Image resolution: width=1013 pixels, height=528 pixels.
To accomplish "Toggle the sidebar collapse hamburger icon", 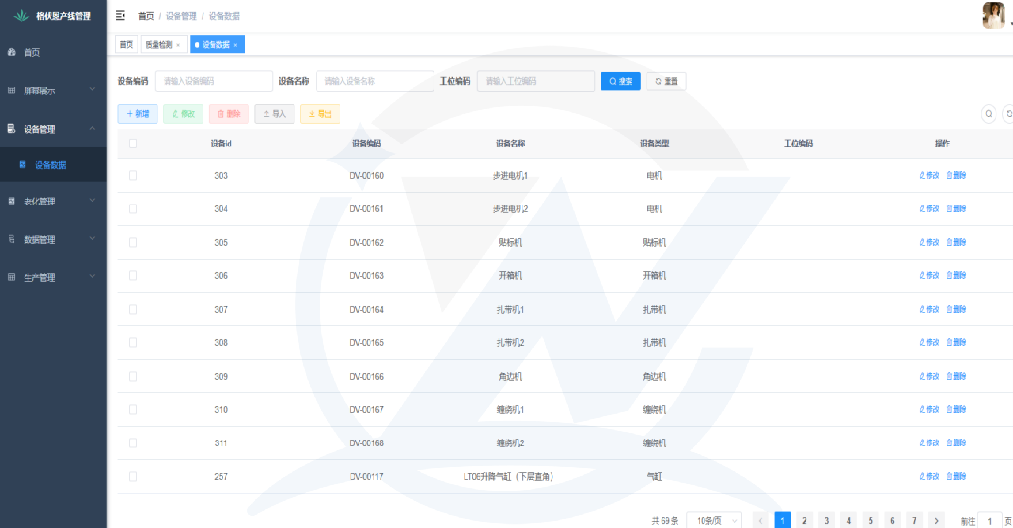I will coord(120,16).
